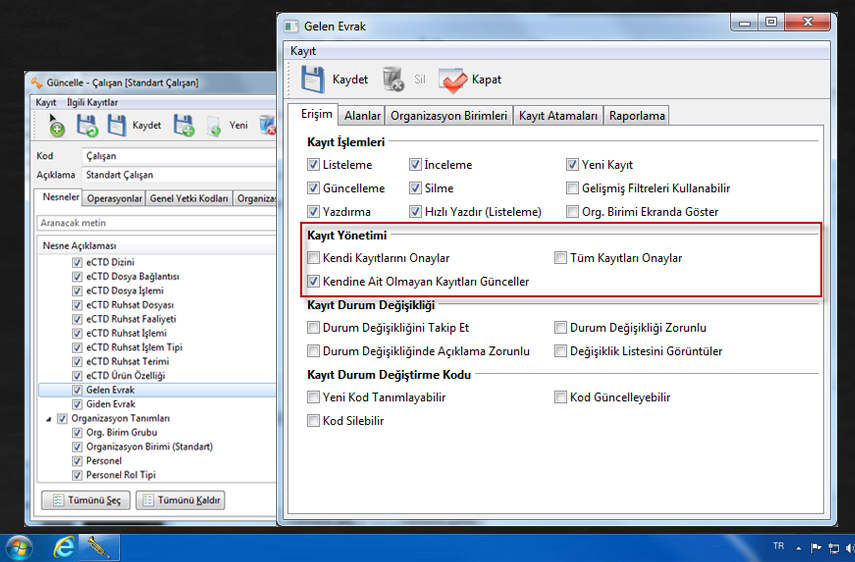Click the Kaydet save icon in Gelen Evrak
The width and height of the screenshot is (855, 562).
click(x=315, y=80)
